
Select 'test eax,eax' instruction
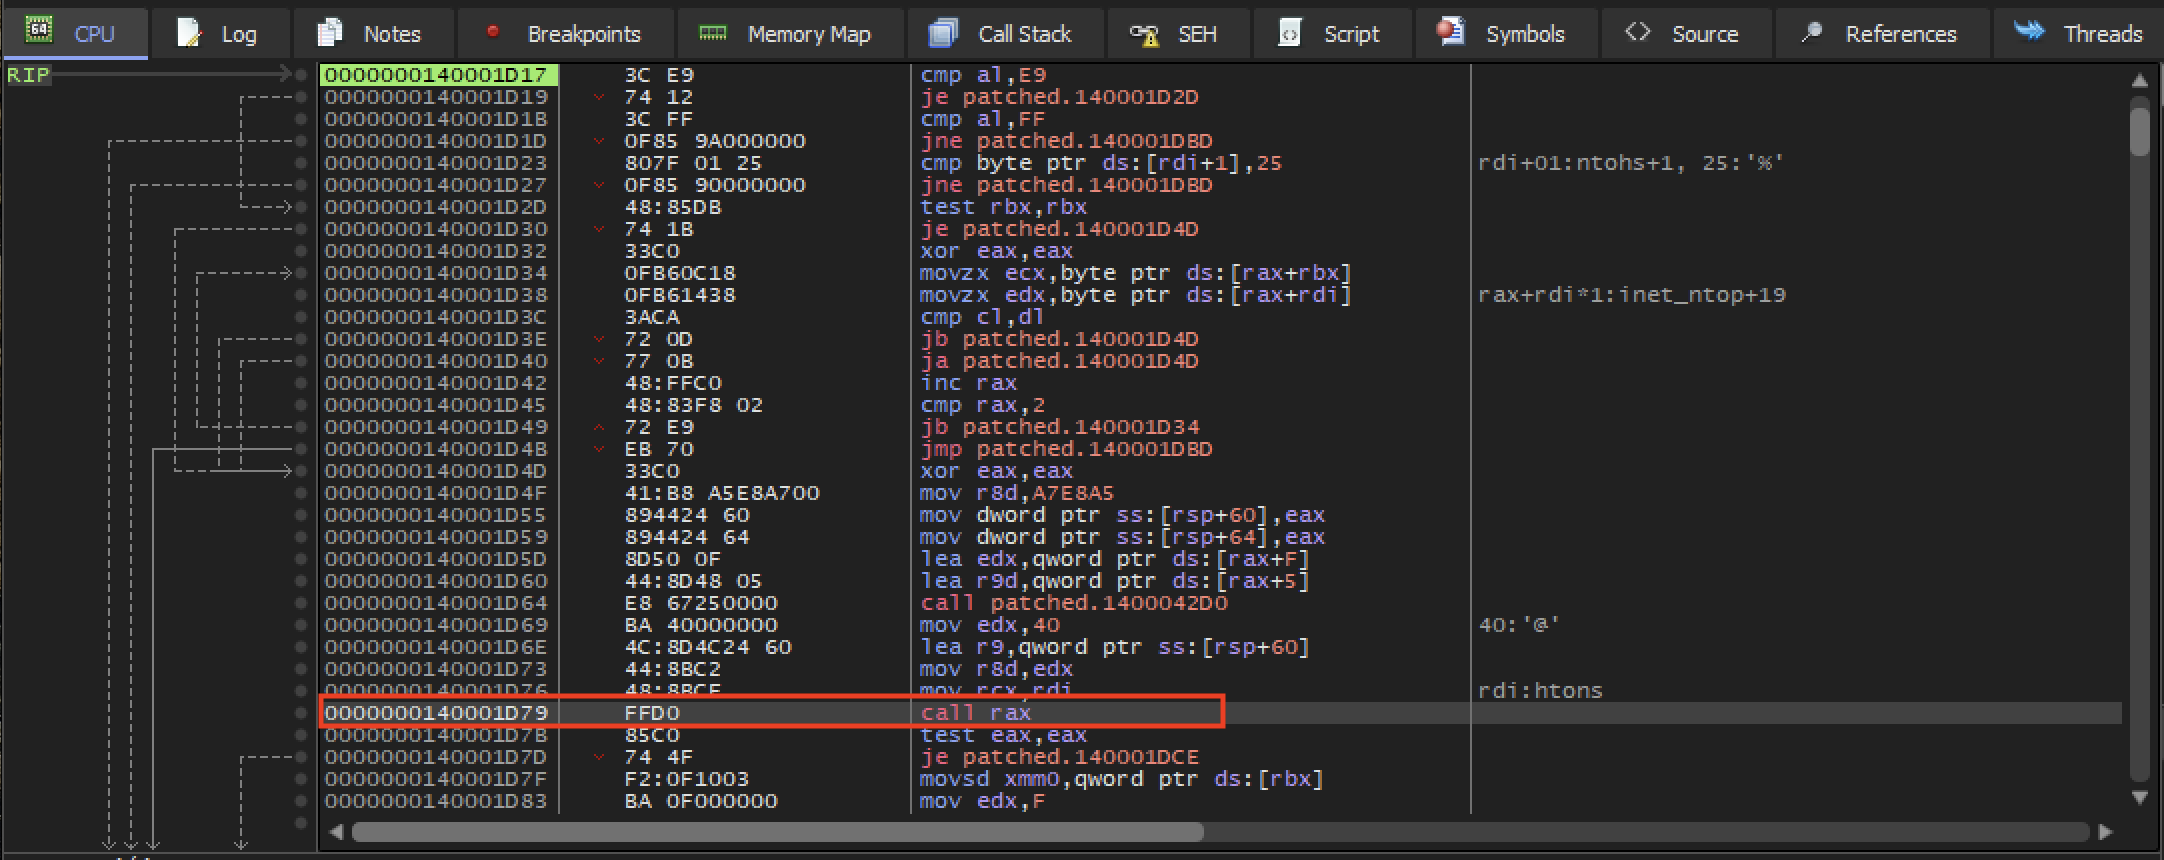point(1004,735)
